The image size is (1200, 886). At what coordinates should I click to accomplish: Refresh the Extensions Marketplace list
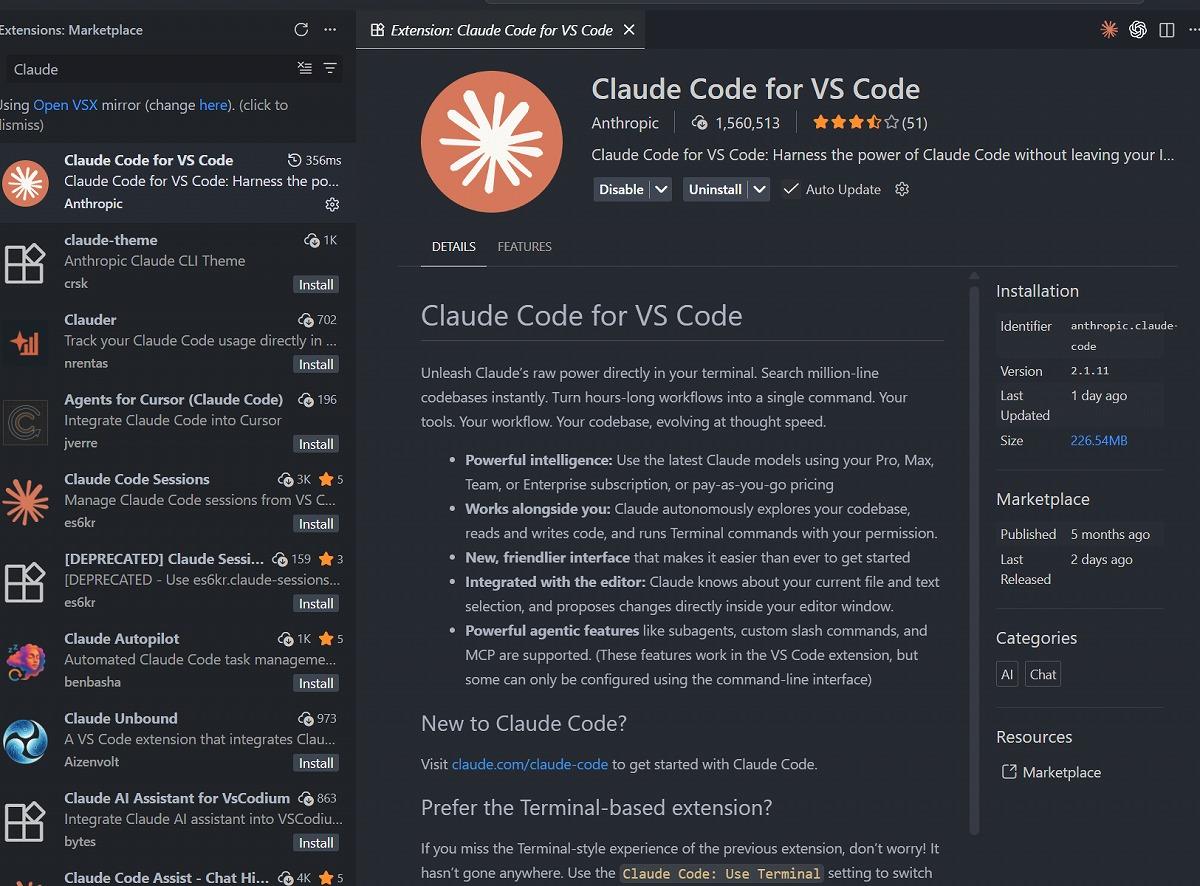click(x=301, y=30)
